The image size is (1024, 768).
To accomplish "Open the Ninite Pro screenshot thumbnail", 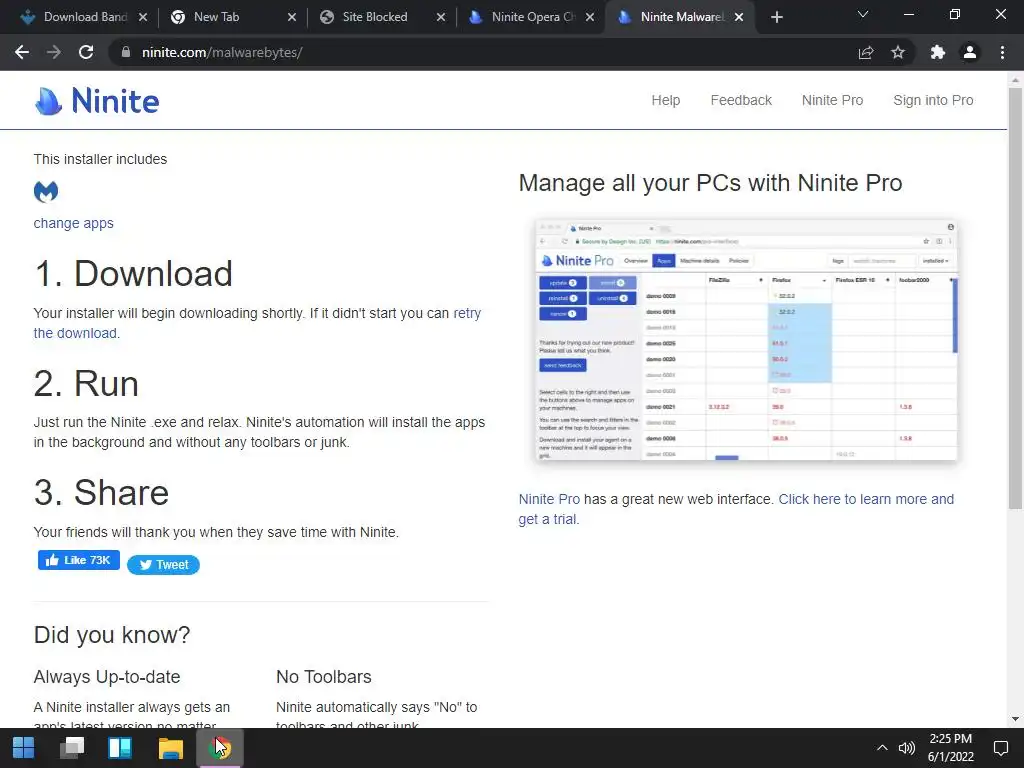I will (x=746, y=340).
